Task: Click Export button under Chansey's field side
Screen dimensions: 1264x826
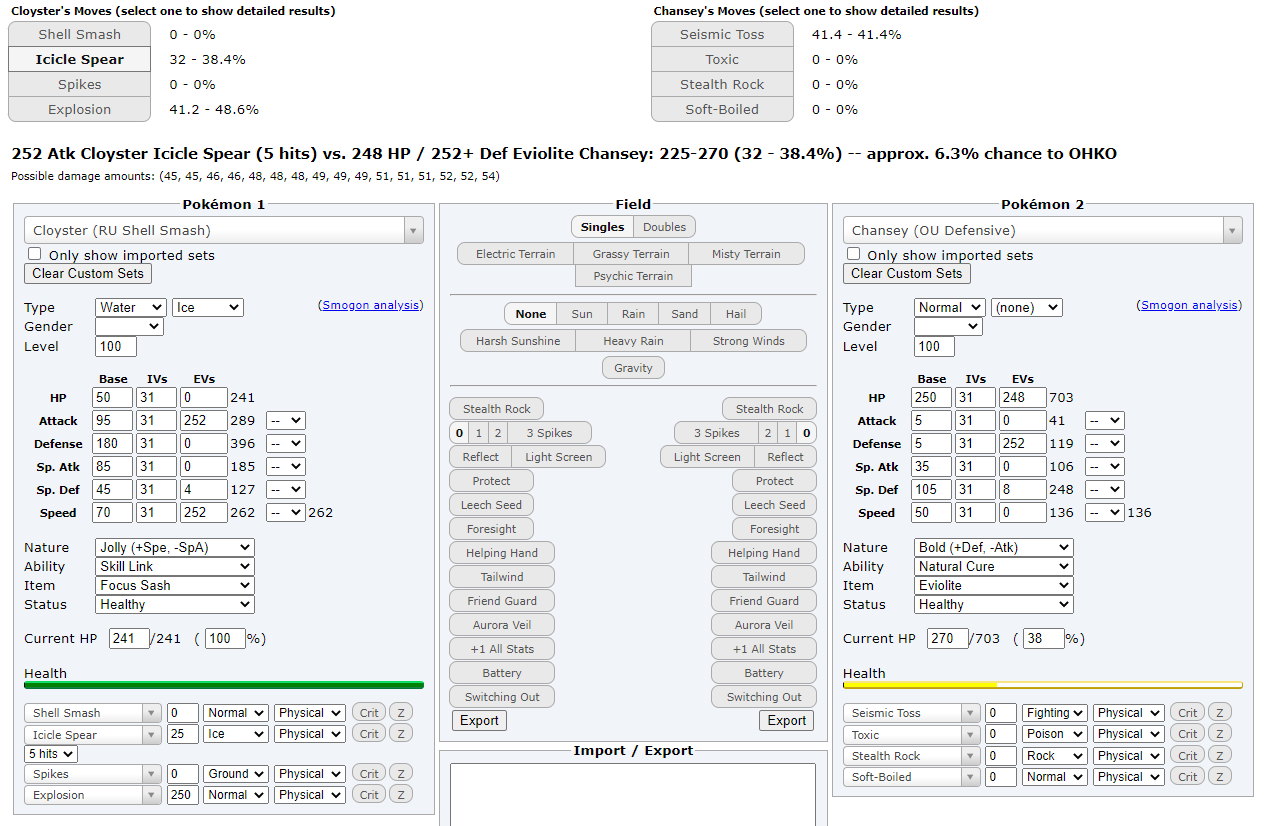Action: (787, 720)
